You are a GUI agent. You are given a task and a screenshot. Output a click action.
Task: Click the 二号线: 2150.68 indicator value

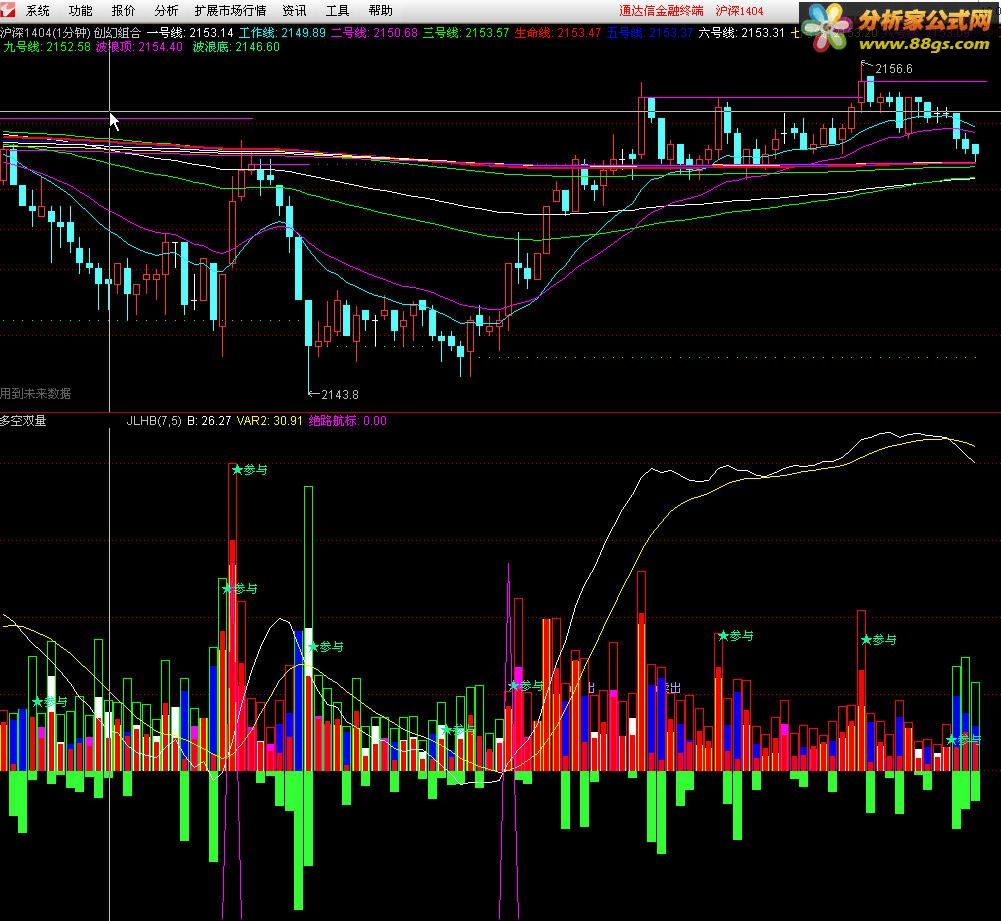374,33
